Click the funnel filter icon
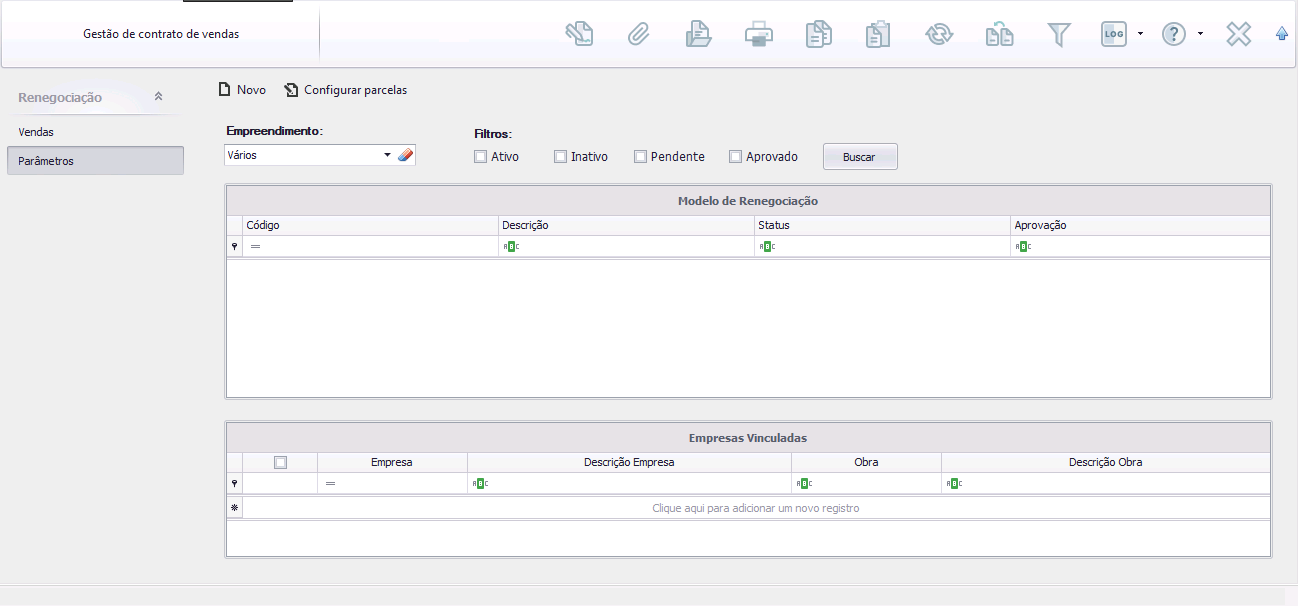The width and height of the screenshot is (1298, 606). (x=1058, y=34)
